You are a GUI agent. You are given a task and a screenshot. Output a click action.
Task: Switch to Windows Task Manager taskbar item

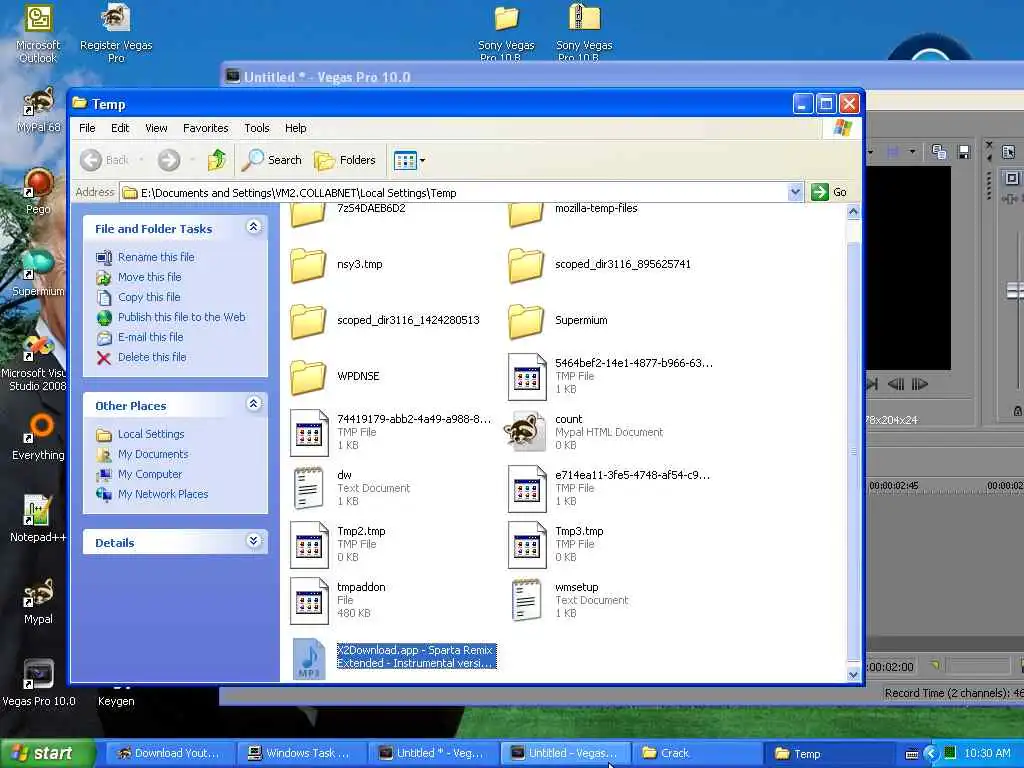pos(300,753)
